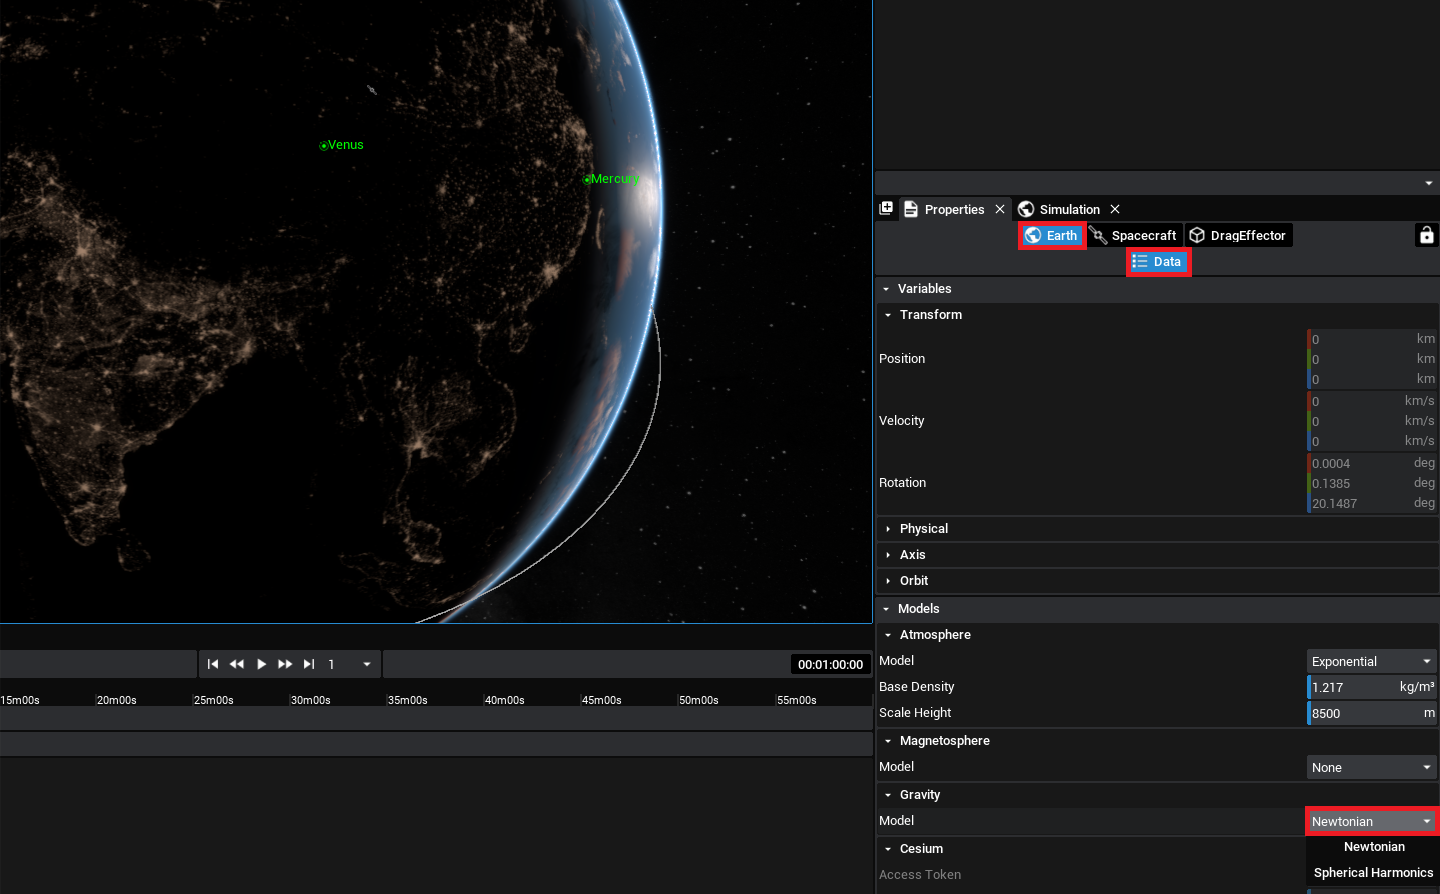Image resolution: width=1440 pixels, height=894 pixels.
Task: Open the Atmosphere model Exponential dropdown
Action: (x=1371, y=662)
